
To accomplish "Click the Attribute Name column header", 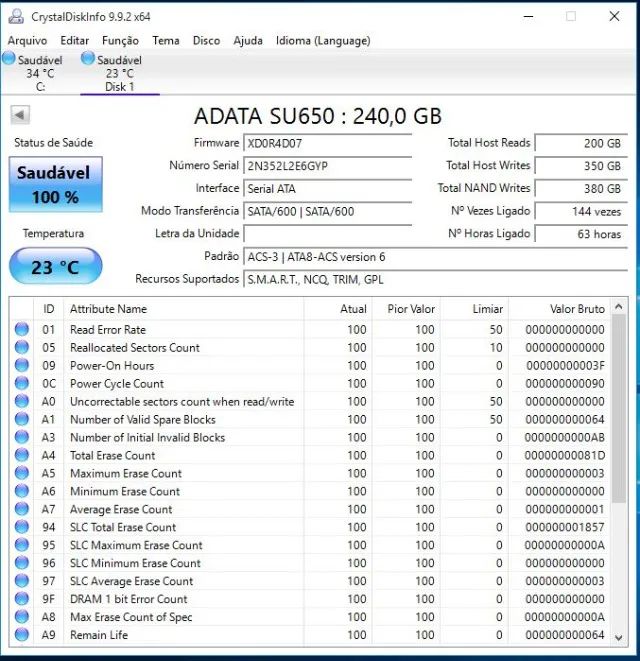I will click(x=183, y=309).
